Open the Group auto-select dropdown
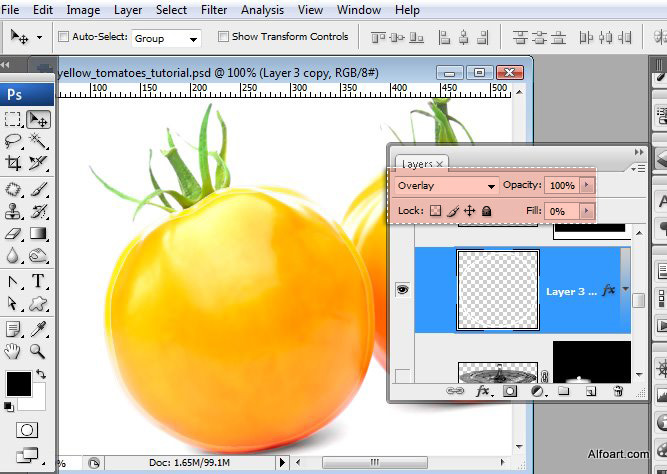Screen dimensions: 667x474 [166, 39]
